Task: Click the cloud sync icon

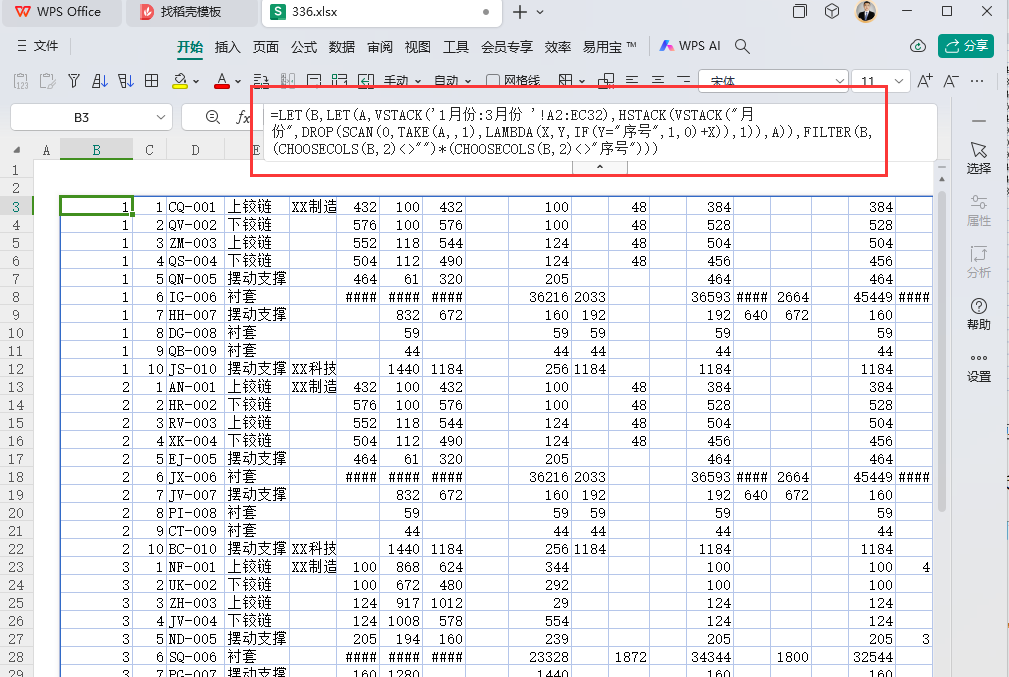Action: pos(918,46)
